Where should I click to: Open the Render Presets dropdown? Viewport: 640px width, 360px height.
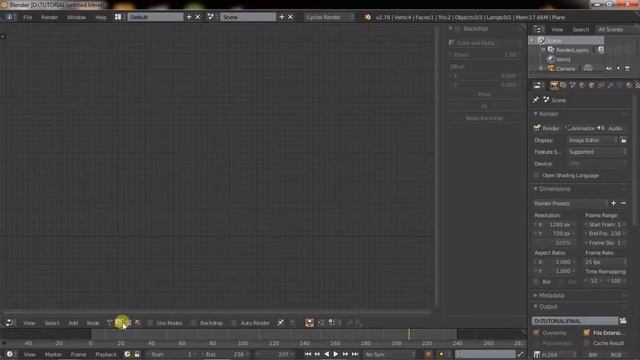pos(571,203)
